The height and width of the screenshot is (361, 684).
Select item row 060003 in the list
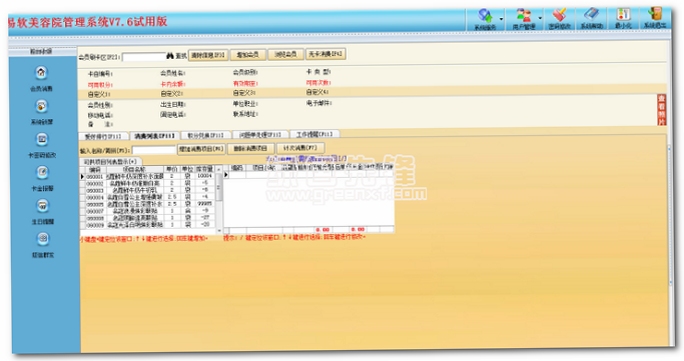tap(148, 191)
